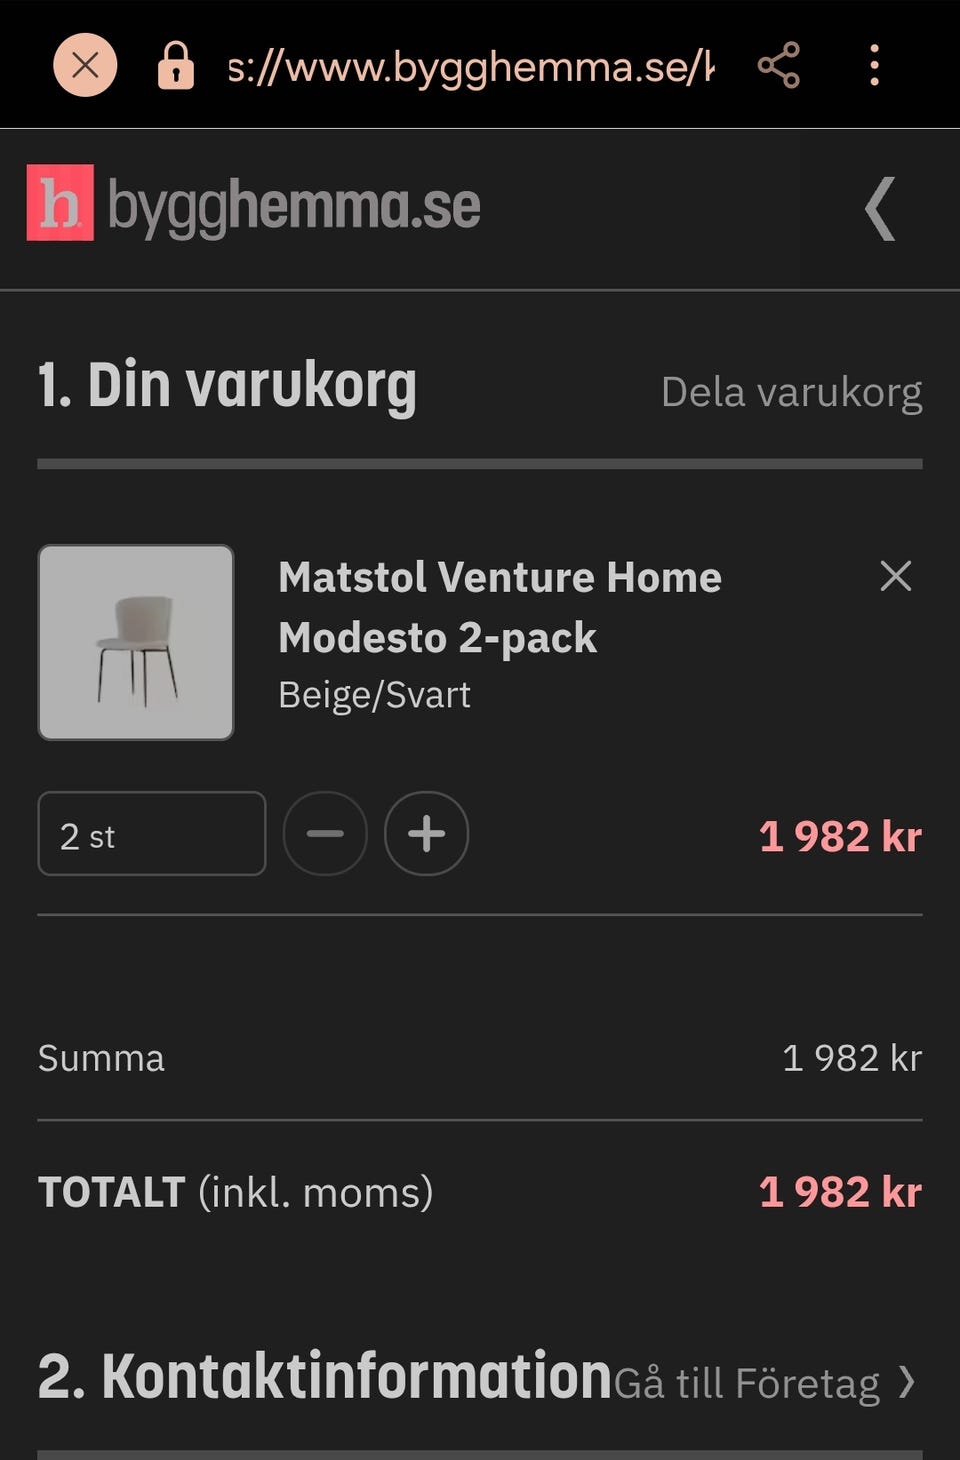Select the bygghemma.se URL address text
This screenshot has height=1460, width=960.
[470, 67]
